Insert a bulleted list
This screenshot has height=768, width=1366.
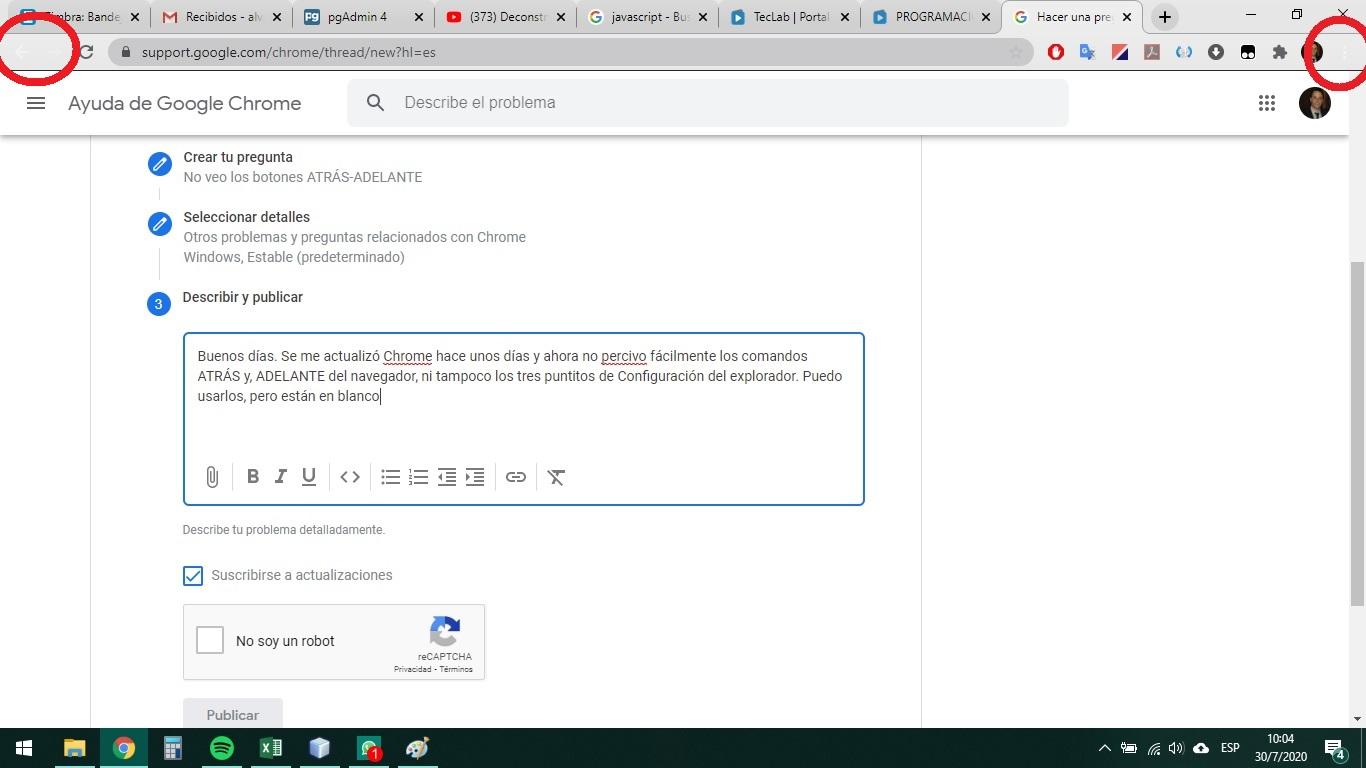click(391, 477)
